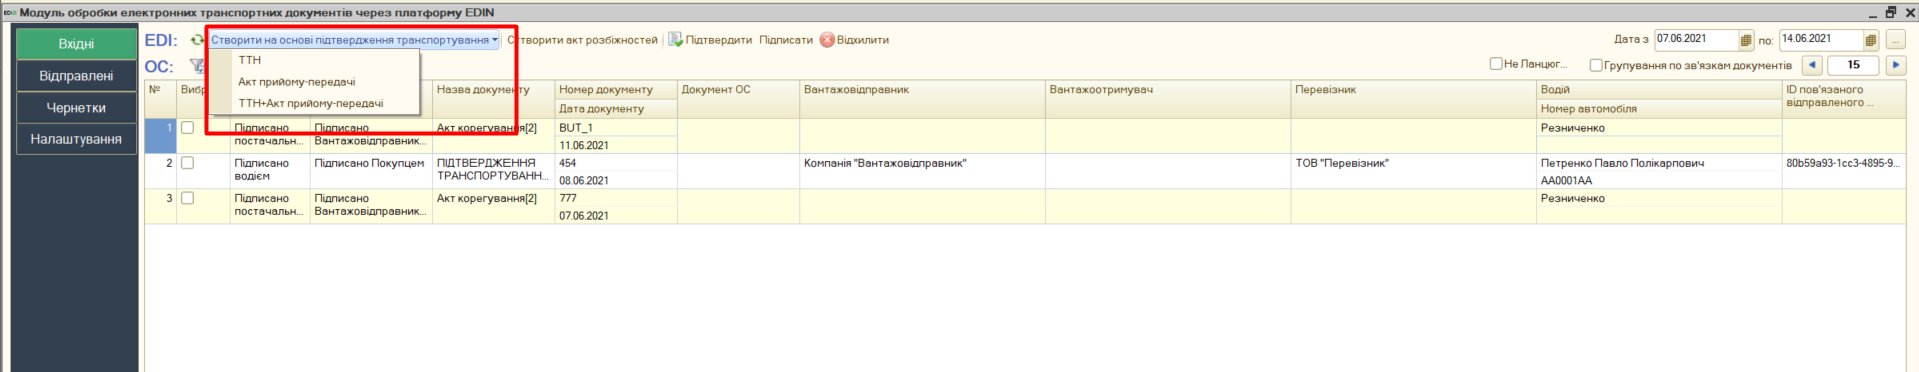
Task: Choose ТТН+Акт прийому-передачі menu entry
Action: click(x=311, y=103)
